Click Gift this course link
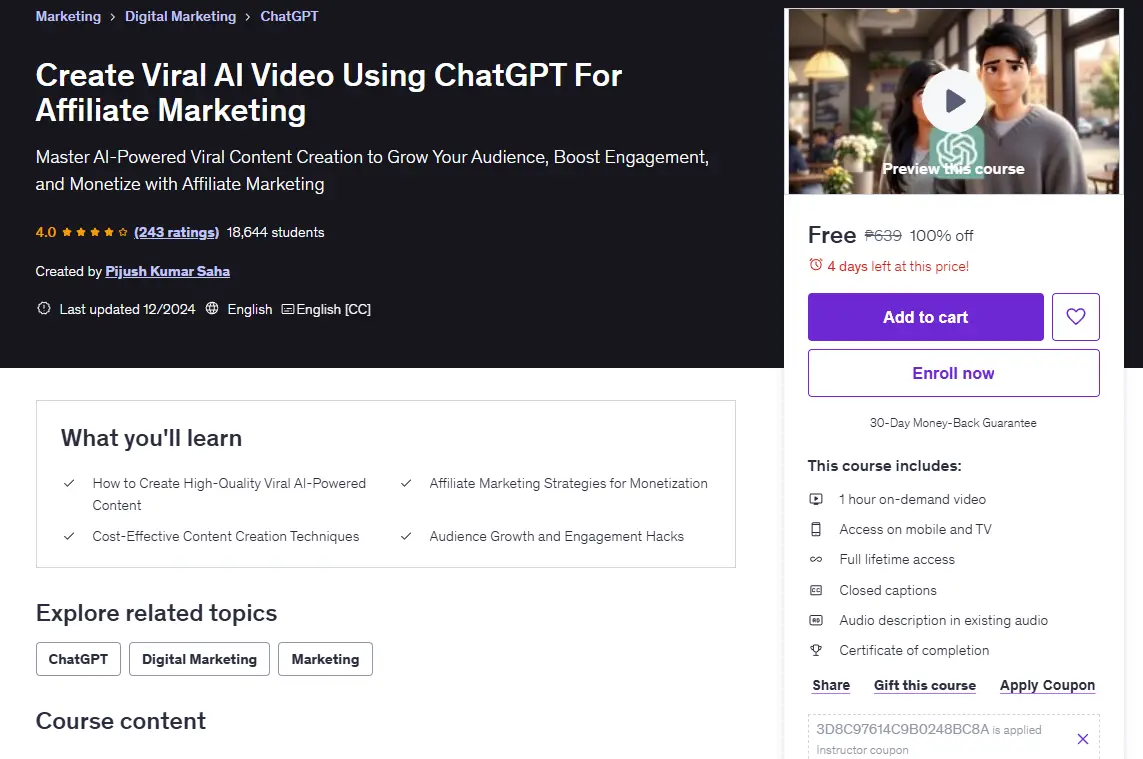The width and height of the screenshot is (1143, 759). tap(925, 685)
